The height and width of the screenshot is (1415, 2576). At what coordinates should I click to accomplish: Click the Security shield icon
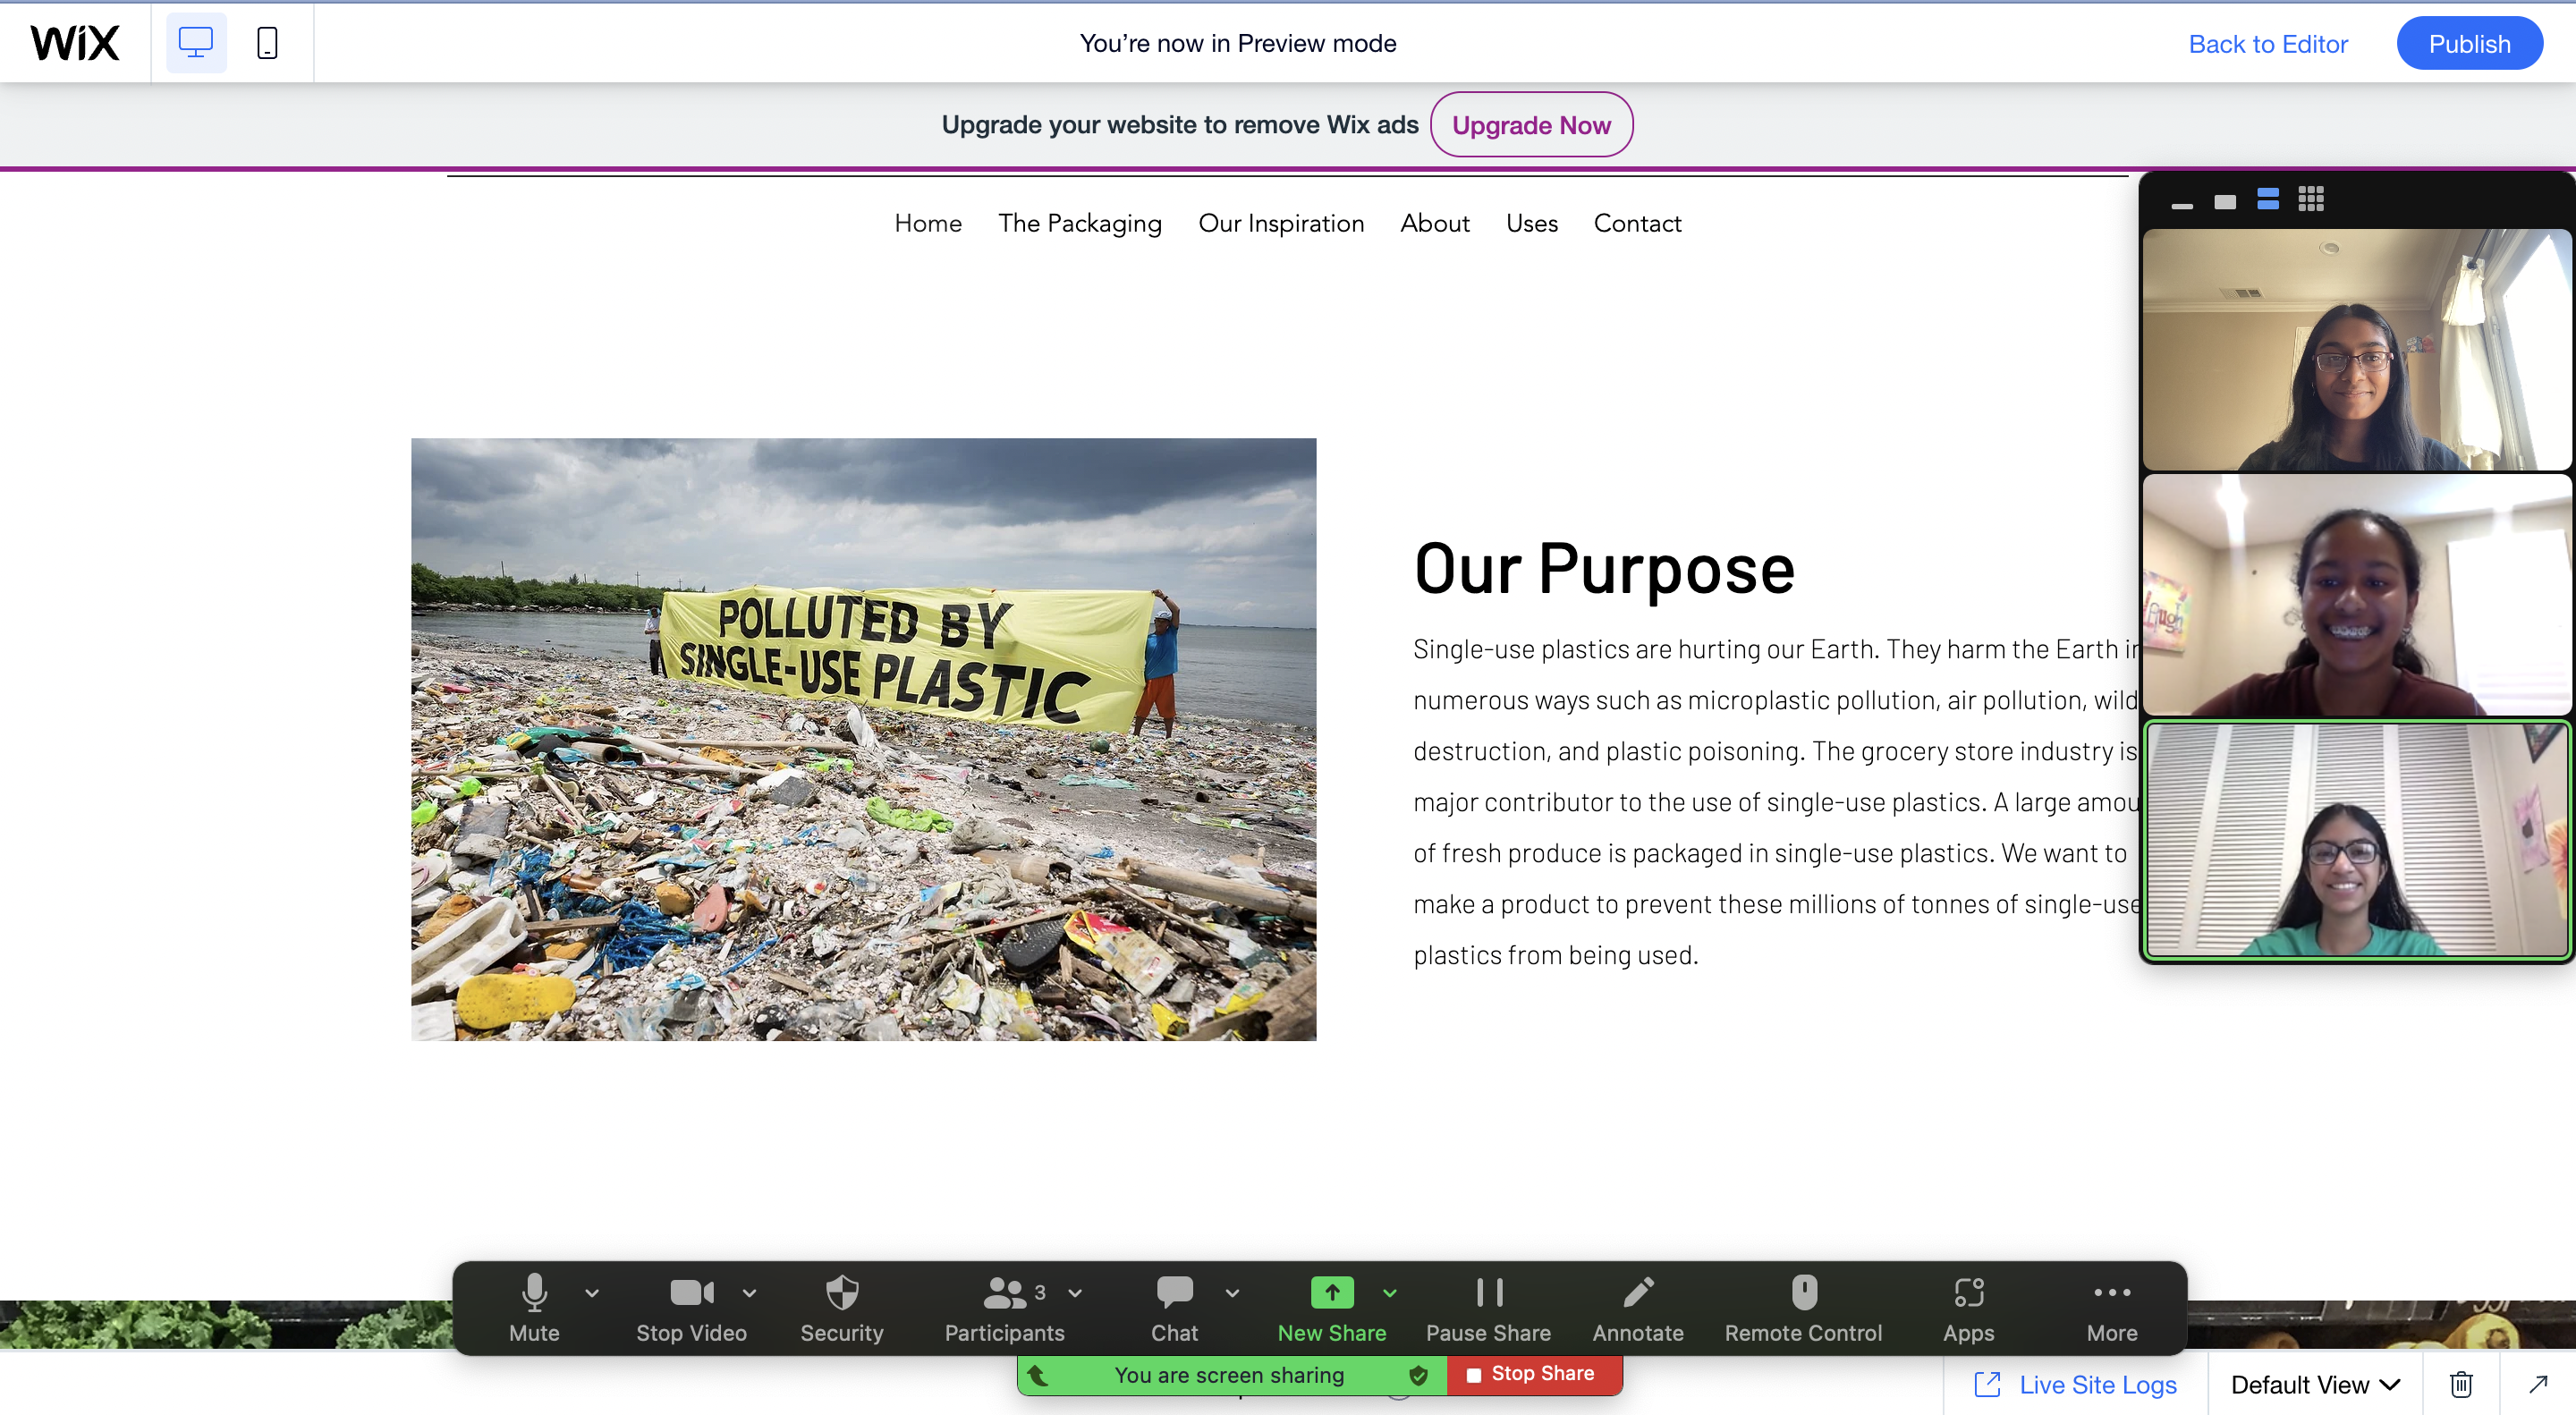tap(842, 1293)
